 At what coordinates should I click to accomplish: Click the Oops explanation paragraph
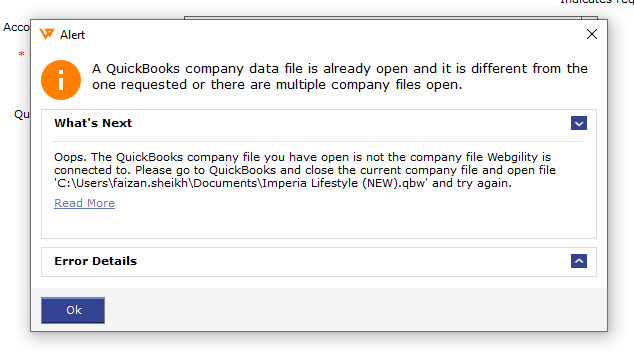pyautogui.click(x=305, y=170)
